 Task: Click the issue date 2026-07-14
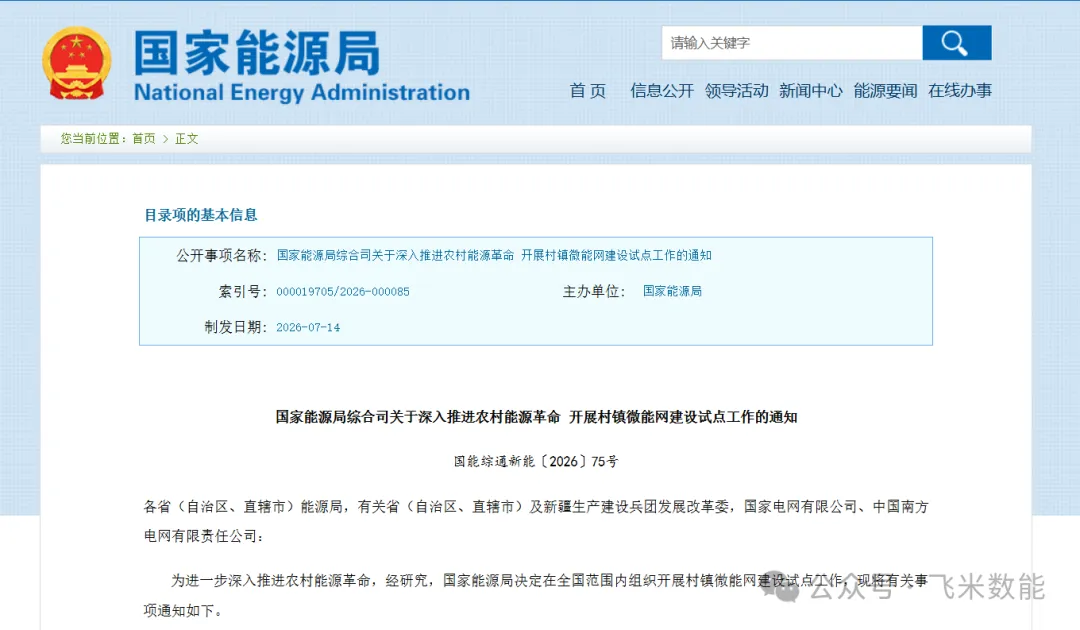pos(308,328)
